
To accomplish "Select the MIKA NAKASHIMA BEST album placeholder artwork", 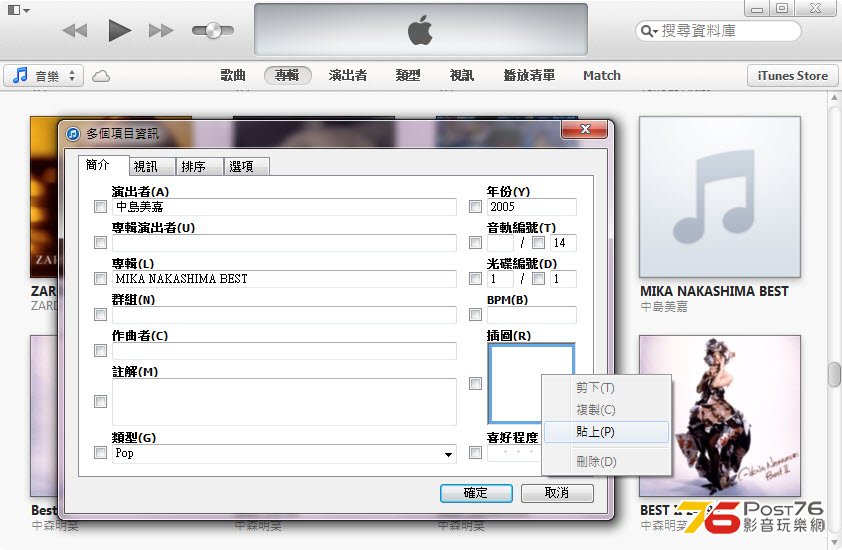I will click(x=720, y=197).
